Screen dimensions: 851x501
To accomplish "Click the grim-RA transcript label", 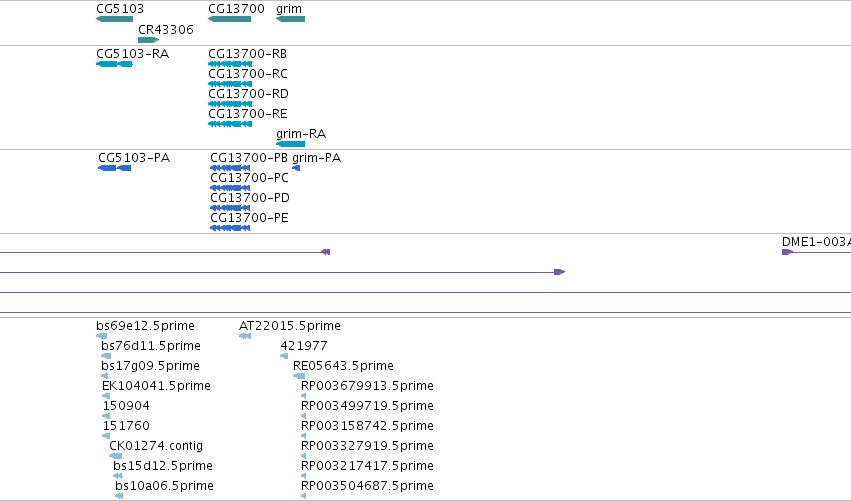I will (301, 134).
